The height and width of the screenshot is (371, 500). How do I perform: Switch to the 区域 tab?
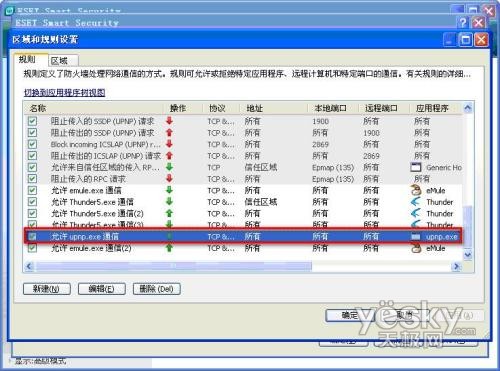click(x=63, y=61)
